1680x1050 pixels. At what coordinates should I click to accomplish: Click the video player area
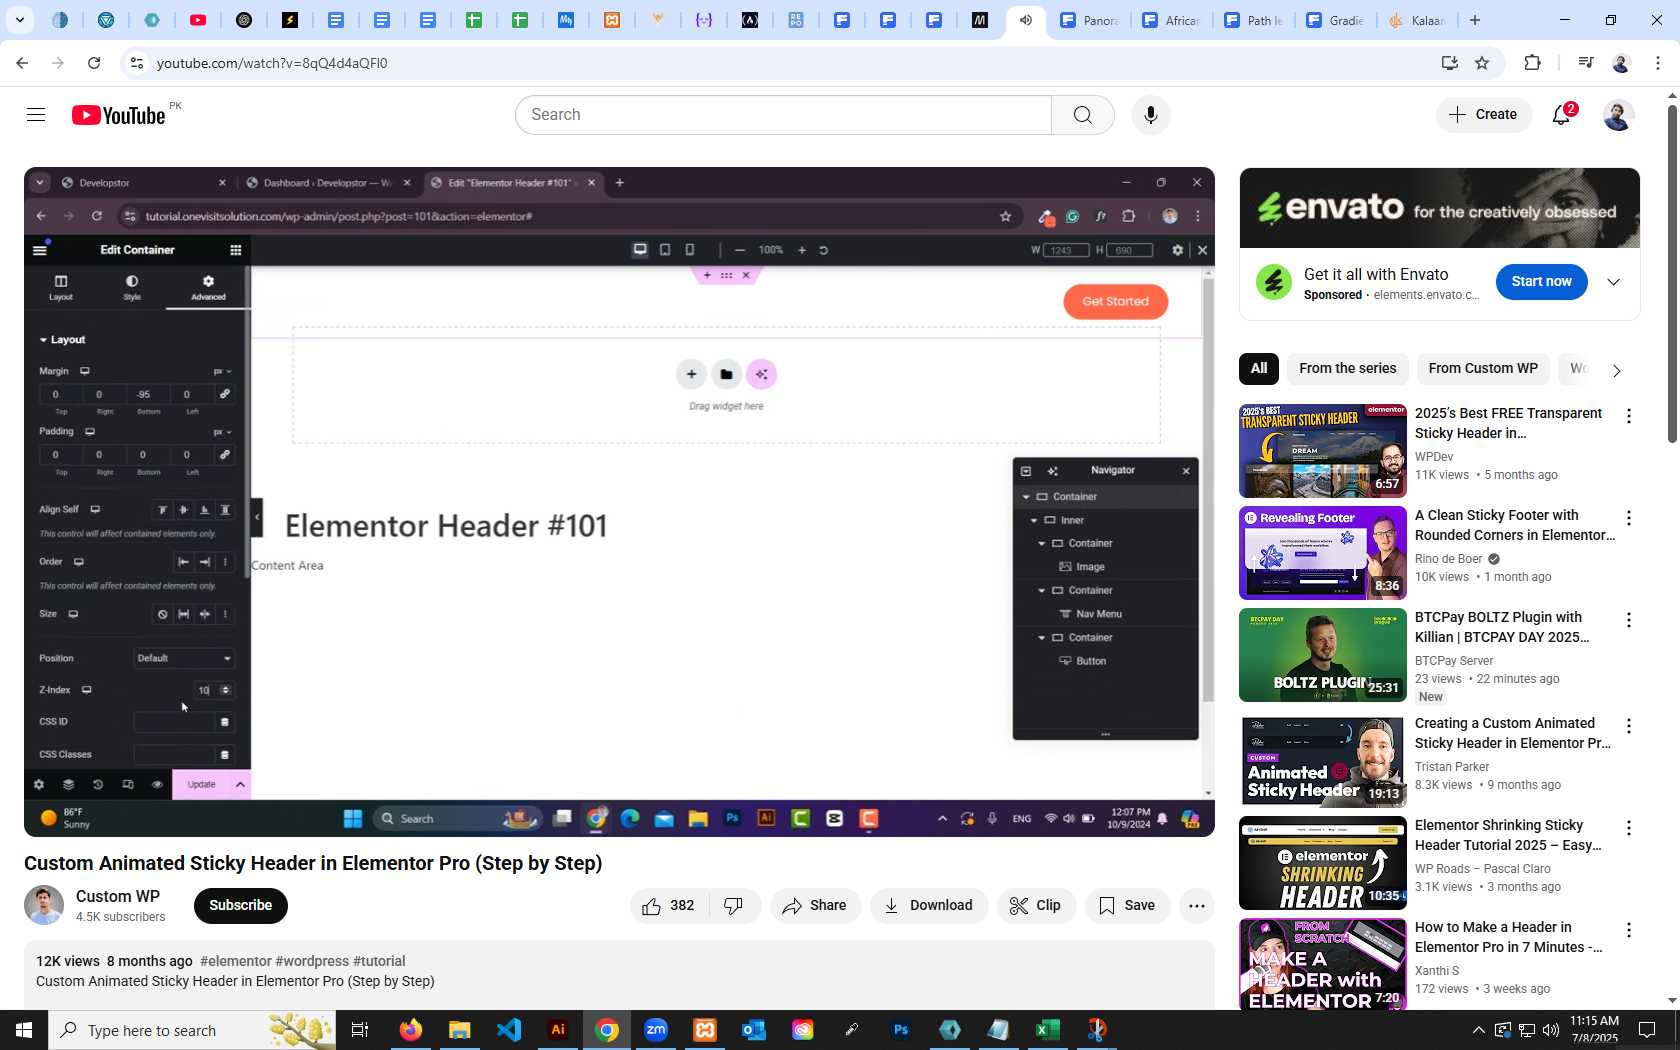pos(619,502)
